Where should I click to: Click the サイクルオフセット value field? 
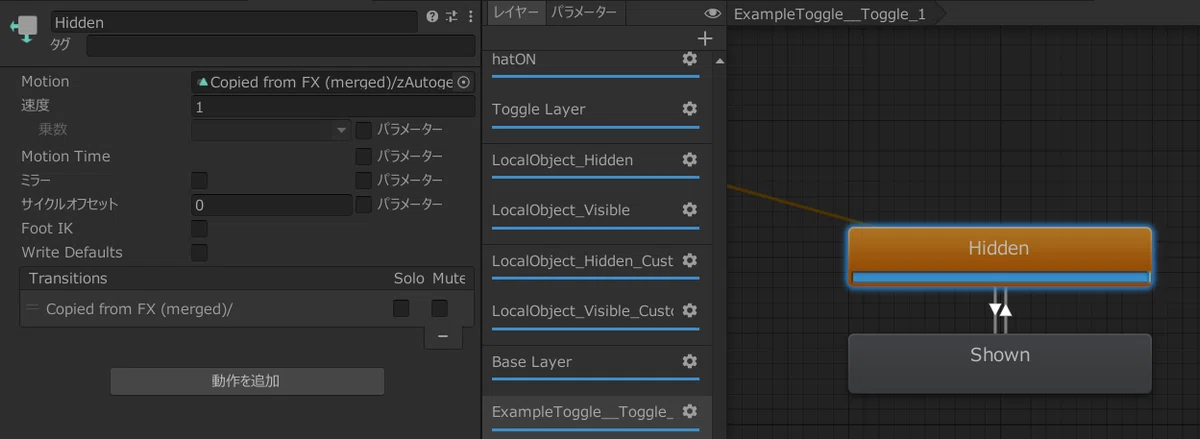coord(271,204)
